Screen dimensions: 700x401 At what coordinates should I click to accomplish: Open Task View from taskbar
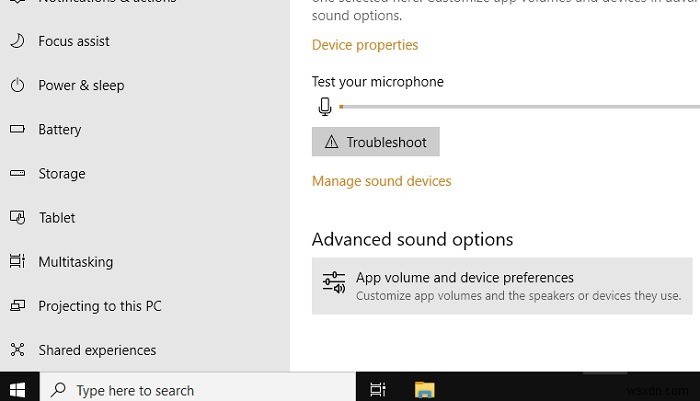tap(378, 390)
